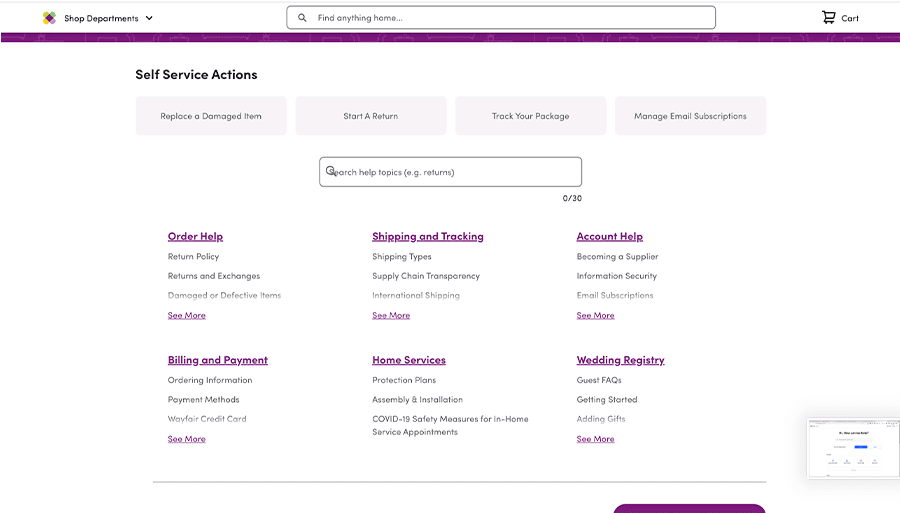Click the magnifier icon in top search bar
Image resolution: width=900 pixels, height=513 pixels.
[x=302, y=18]
